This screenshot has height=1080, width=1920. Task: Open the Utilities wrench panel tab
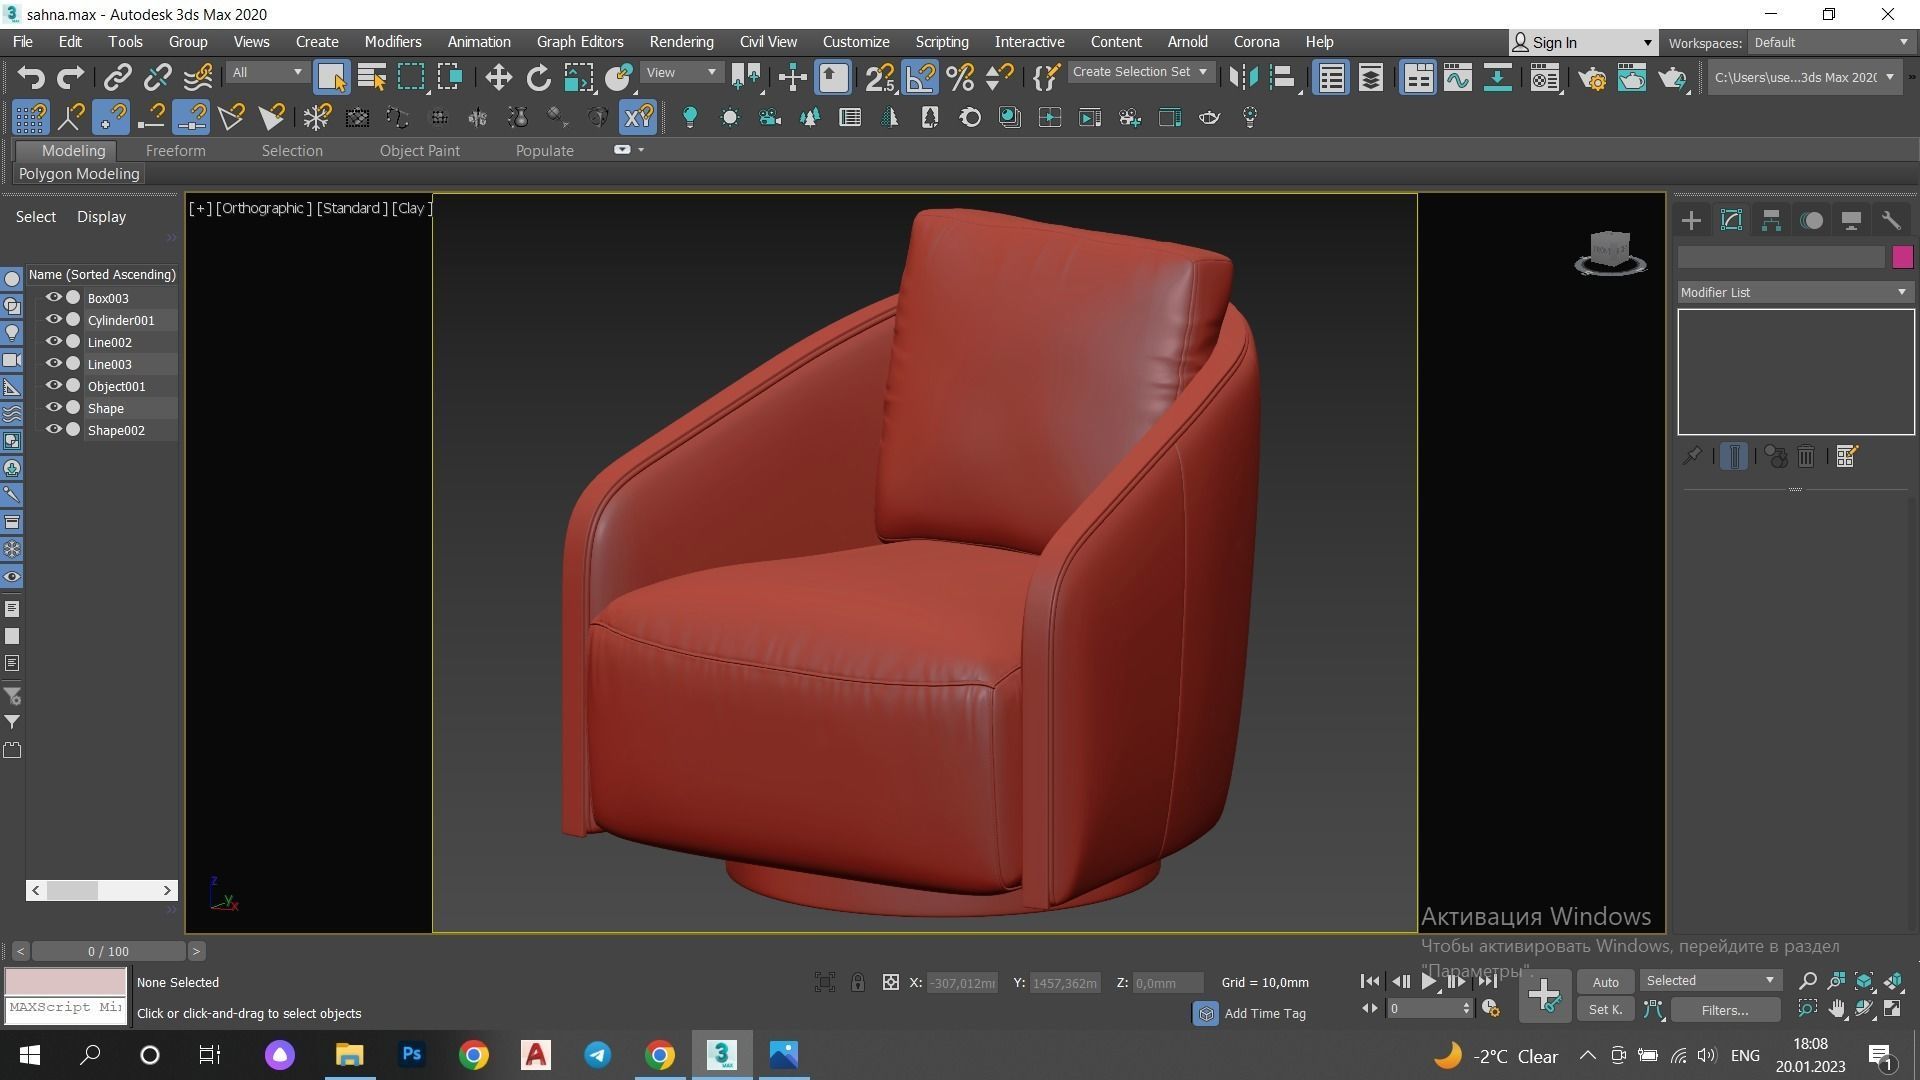point(1891,221)
